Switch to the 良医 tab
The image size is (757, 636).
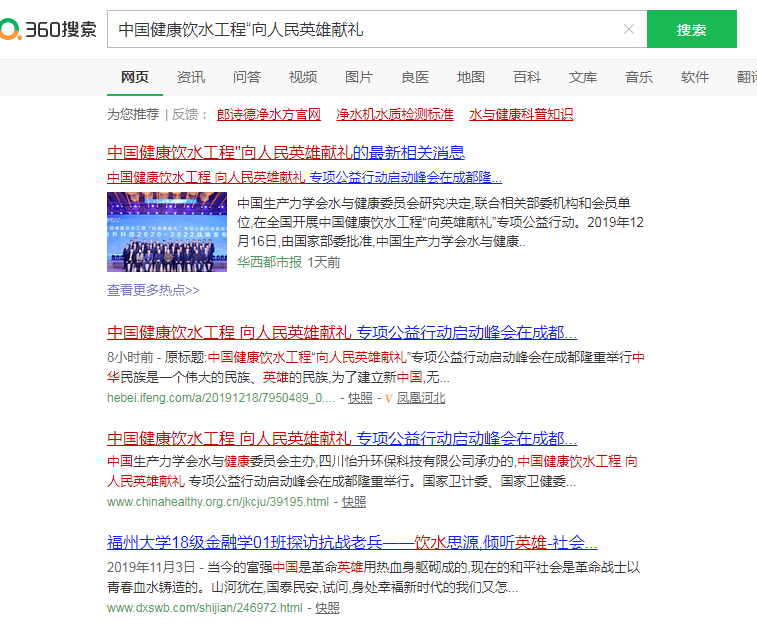click(x=415, y=78)
